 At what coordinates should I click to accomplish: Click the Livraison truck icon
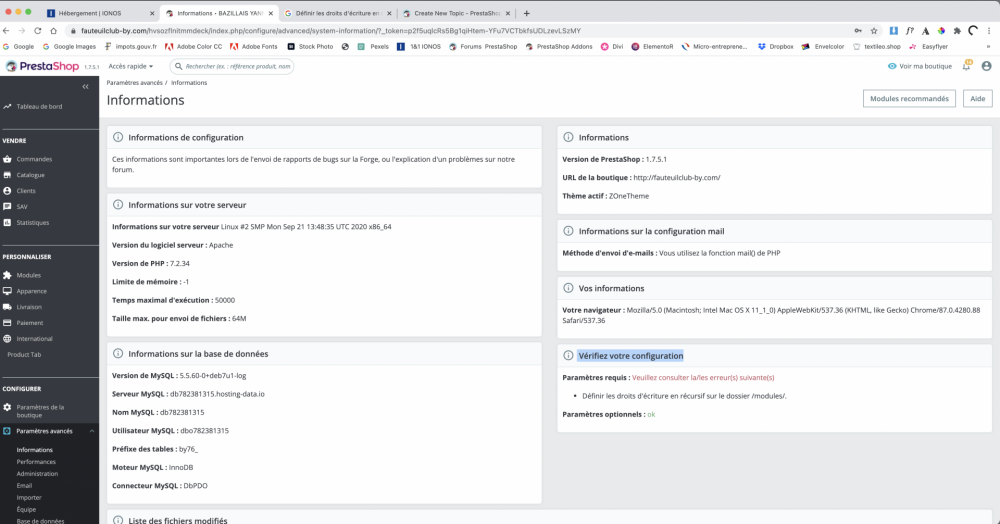pos(7,307)
